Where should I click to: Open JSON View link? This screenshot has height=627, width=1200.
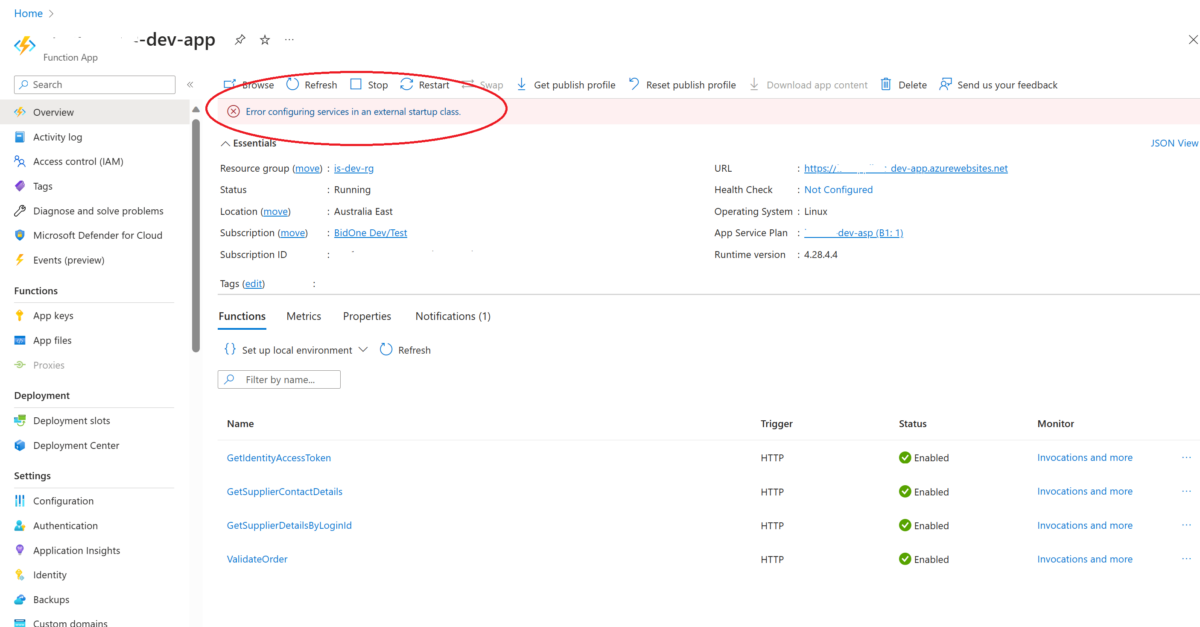(x=1174, y=144)
